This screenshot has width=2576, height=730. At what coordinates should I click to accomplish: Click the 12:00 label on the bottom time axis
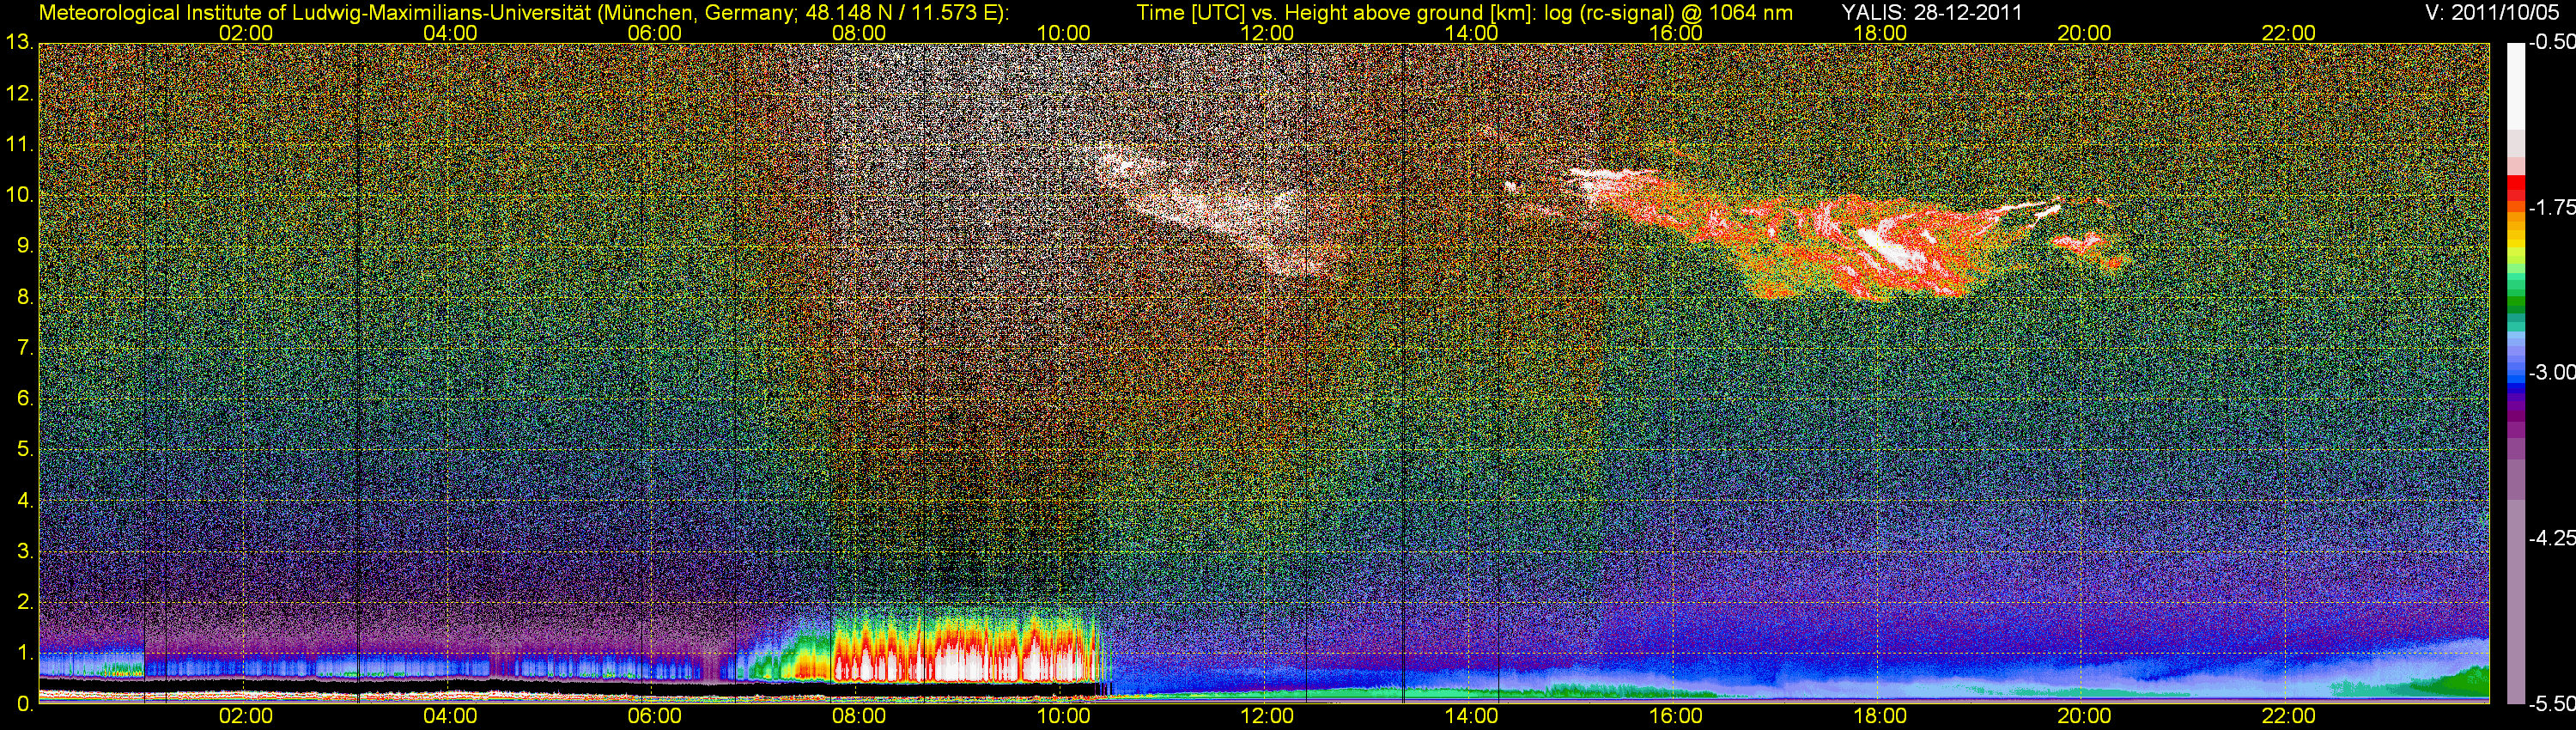pos(1267,716)
